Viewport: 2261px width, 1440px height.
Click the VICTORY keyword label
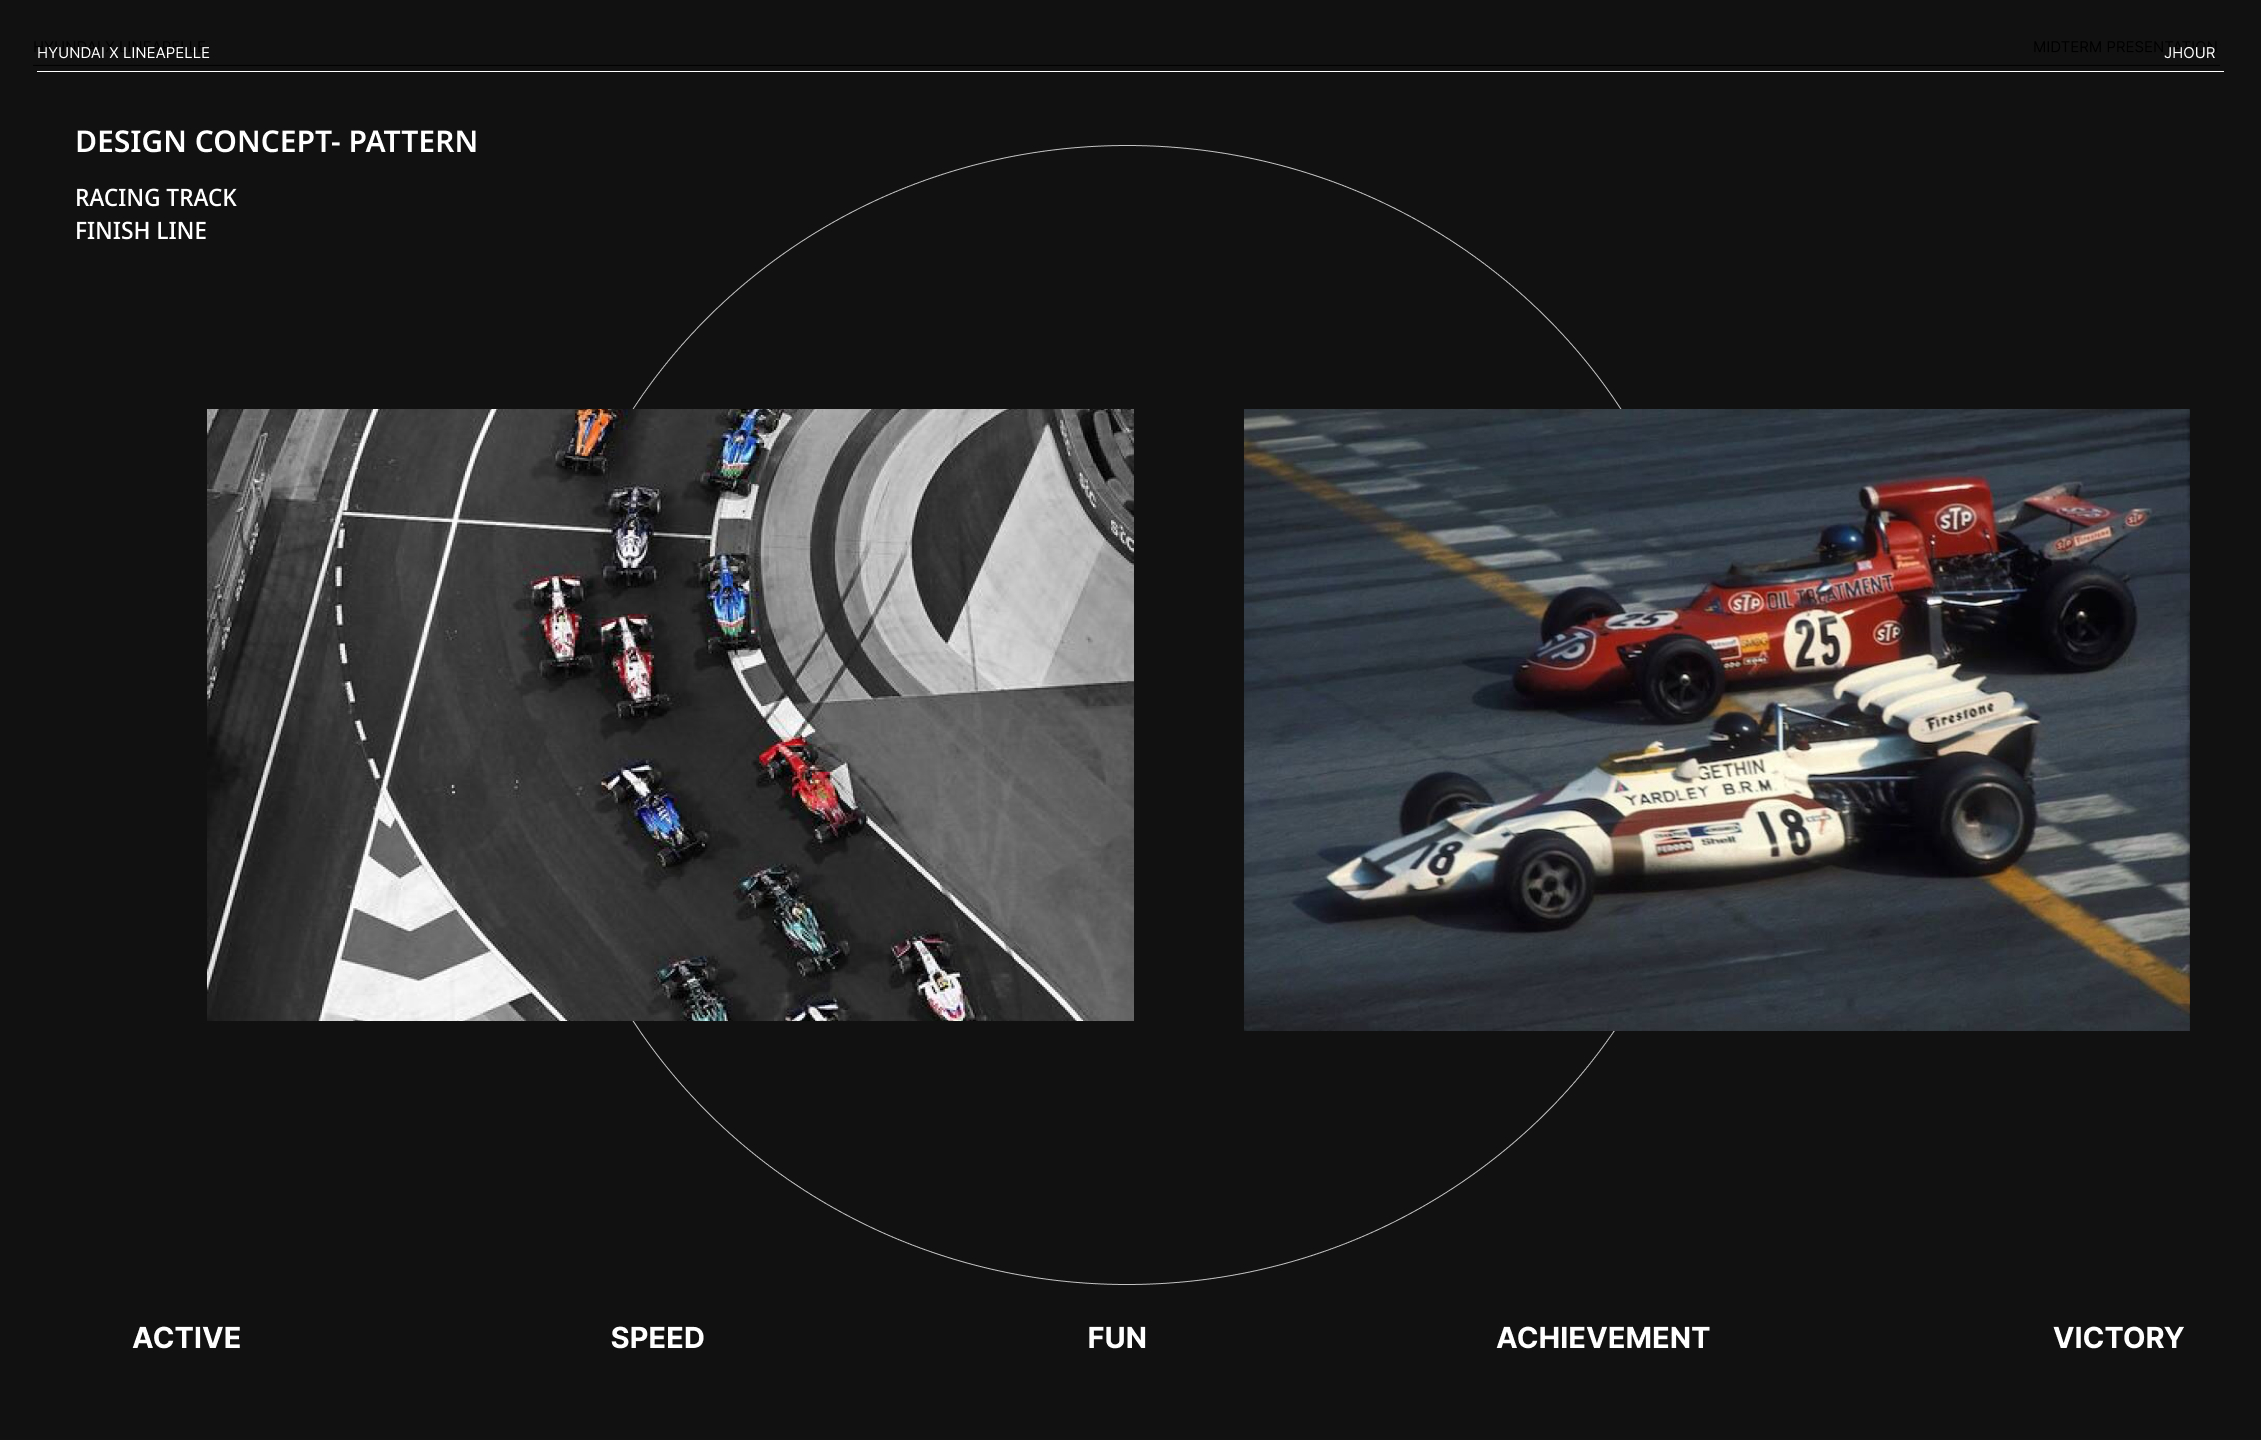(2117, 1338)
